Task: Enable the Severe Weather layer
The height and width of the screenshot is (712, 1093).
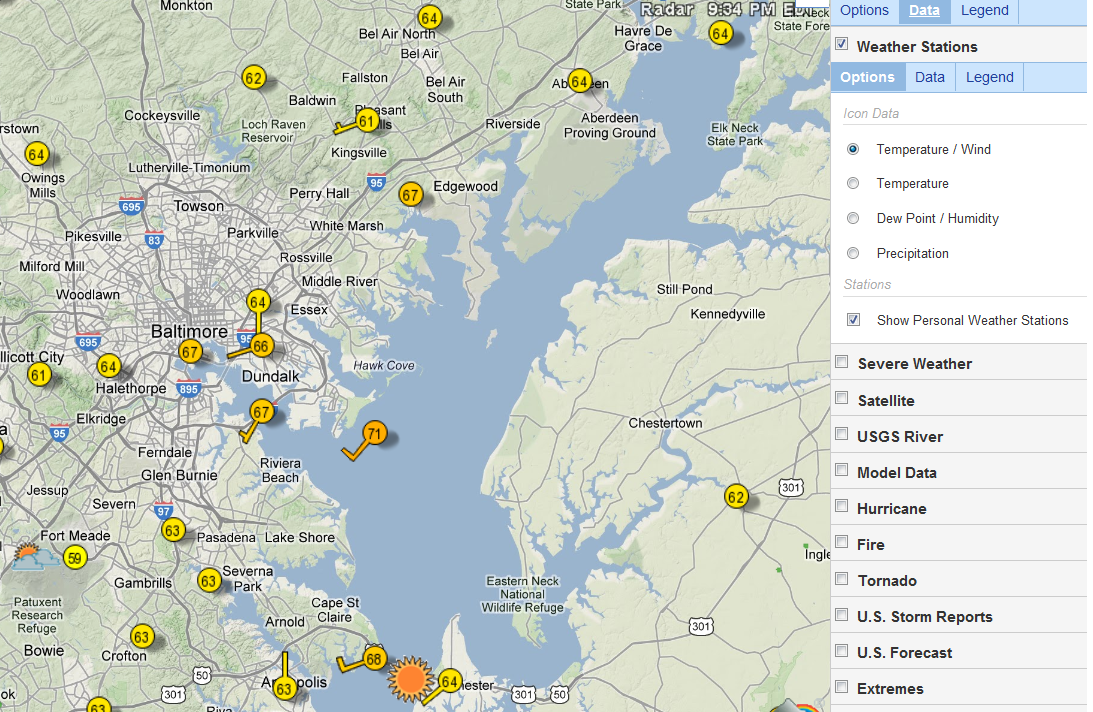Action: tap(841, 361)
